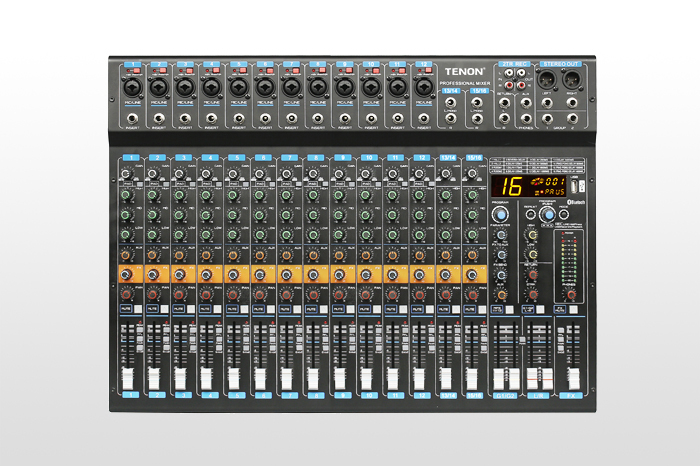The width and height of the screenshot is (700, 466).
Task: Click the channel 6 orange FX knob
Action: (261, 273)
